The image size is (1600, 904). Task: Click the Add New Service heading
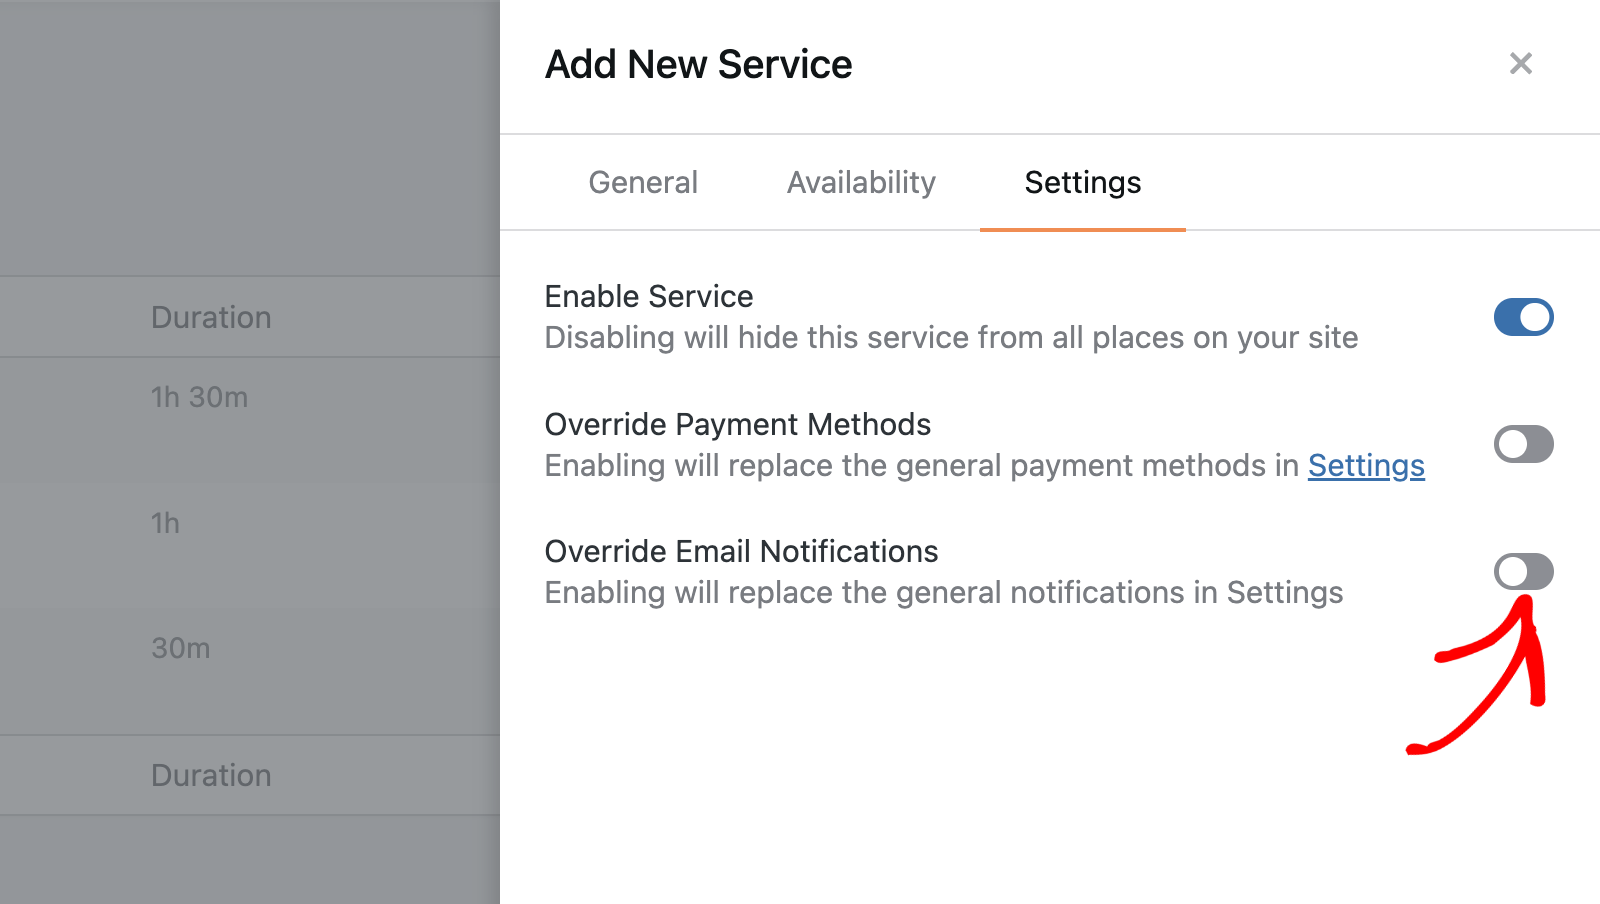click(698, 63)
